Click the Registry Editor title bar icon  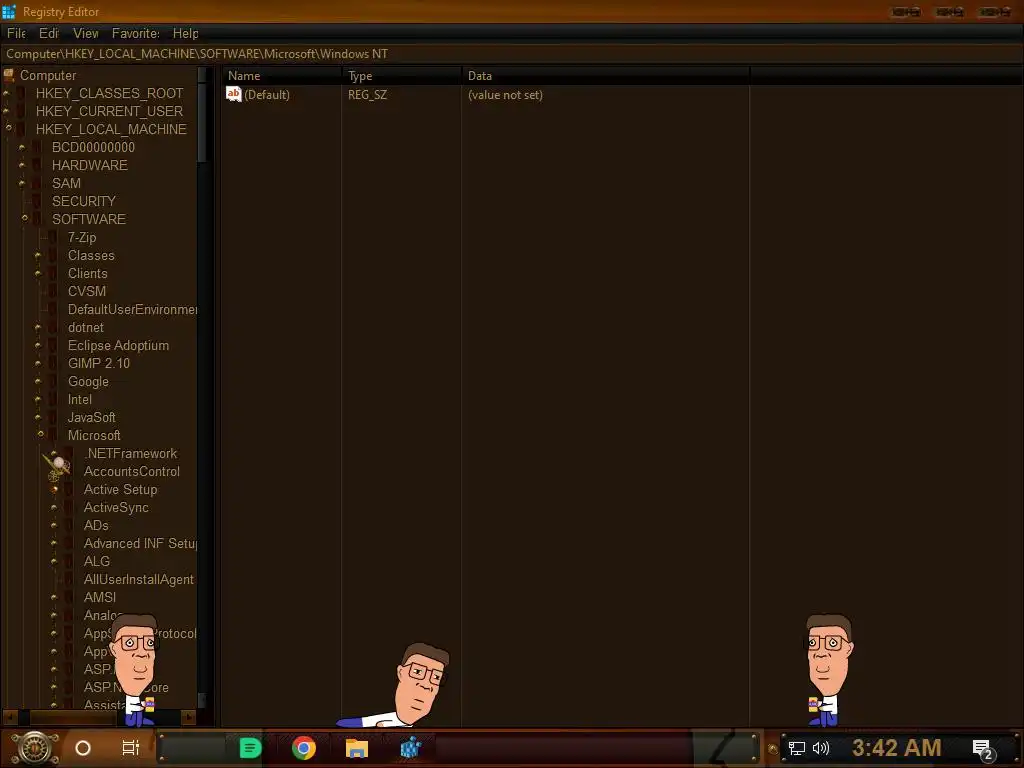[8, 12]
